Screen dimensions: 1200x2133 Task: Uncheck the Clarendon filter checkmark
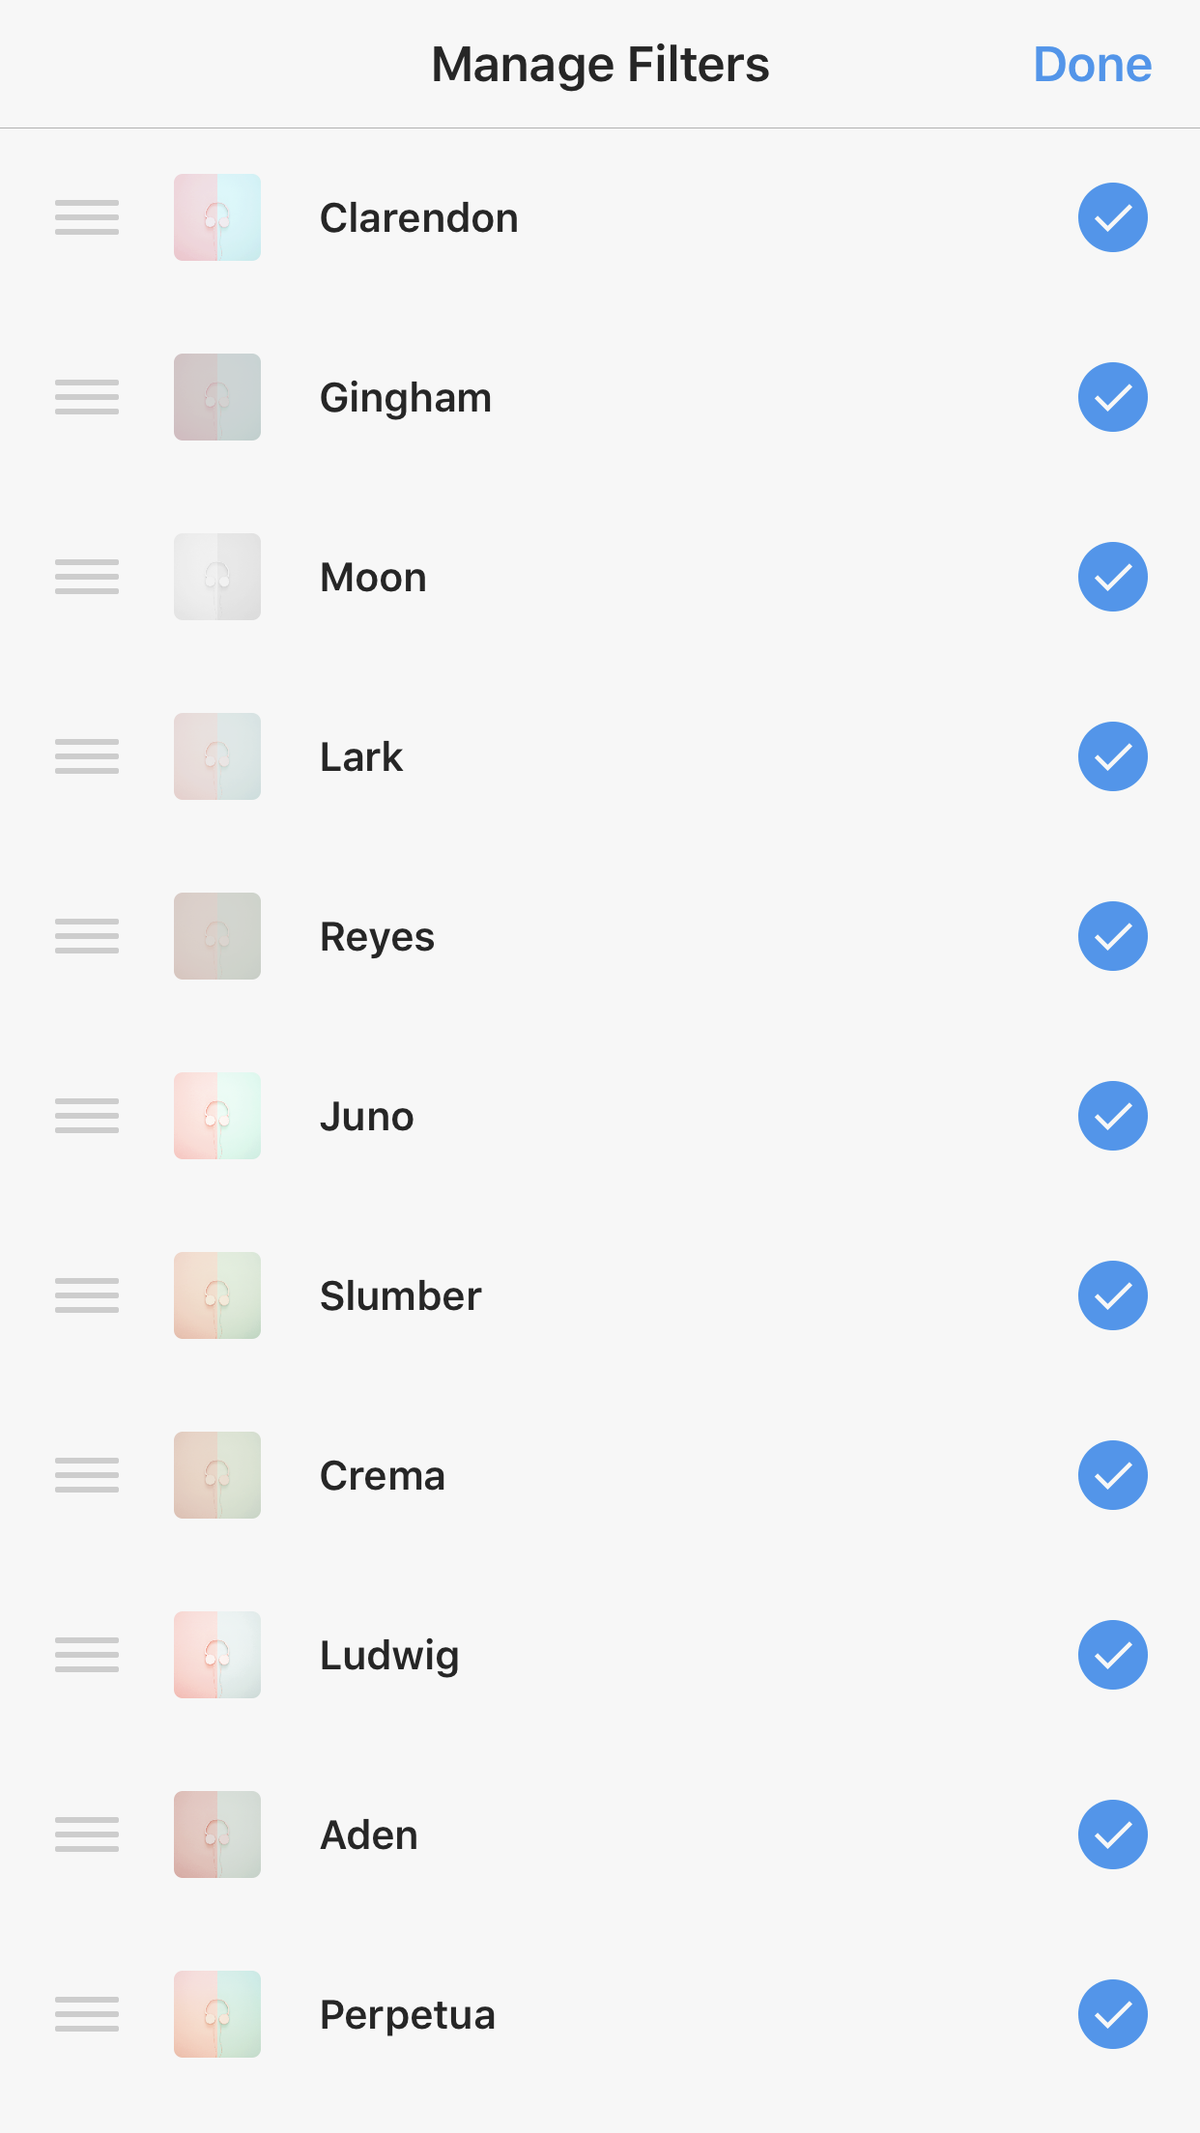(x=1112, y=217)
